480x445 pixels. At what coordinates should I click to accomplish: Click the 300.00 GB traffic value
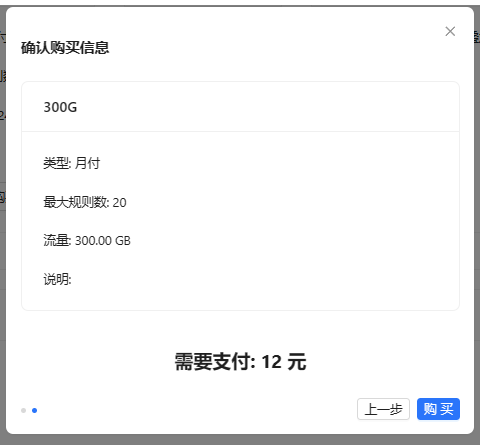pos(103,241)
